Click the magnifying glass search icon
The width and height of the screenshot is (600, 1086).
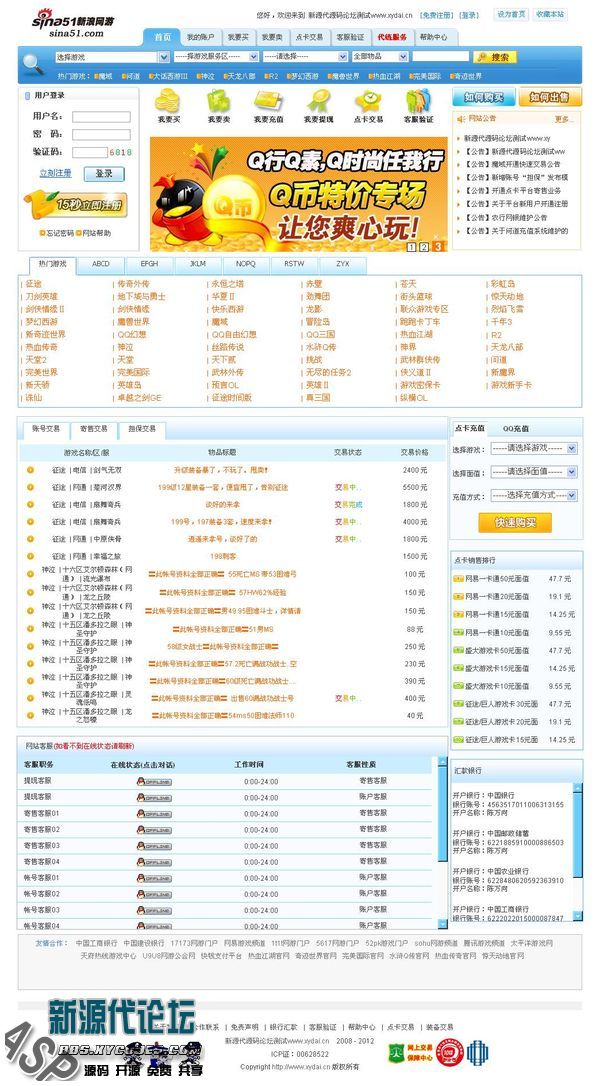[x=32, y=63]
